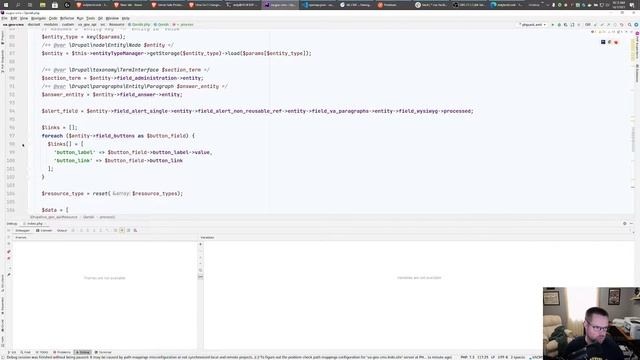Open the Microsoft Store taskbar icon

(55, 5)
